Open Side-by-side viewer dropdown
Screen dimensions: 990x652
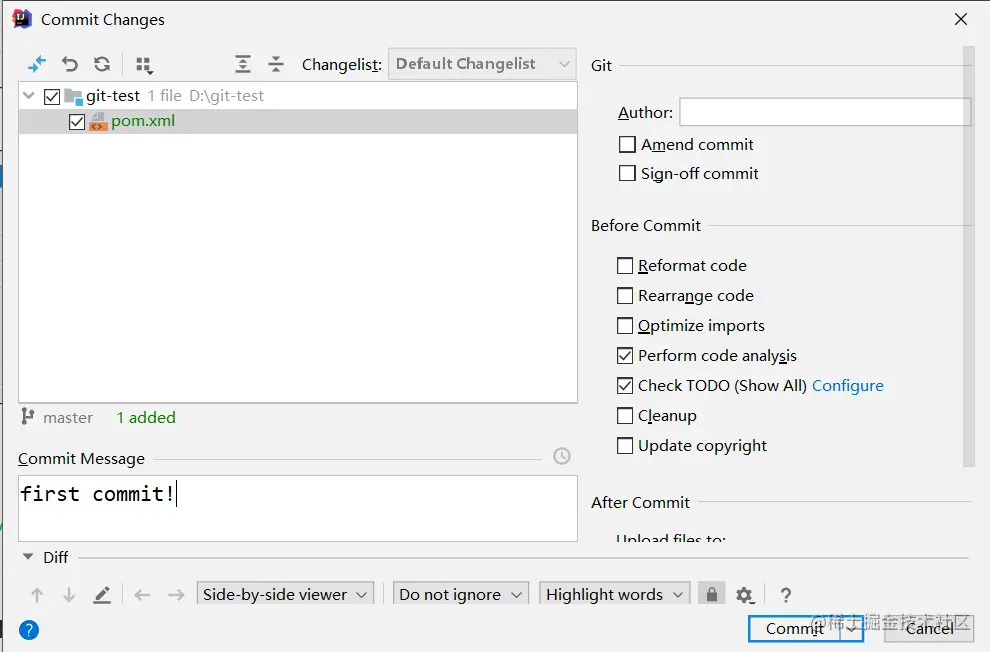click(285, 594)
